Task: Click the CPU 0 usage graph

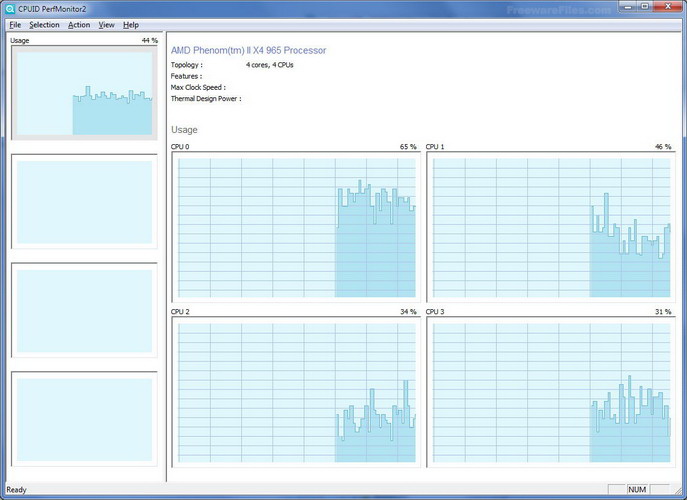Action: 296,227
